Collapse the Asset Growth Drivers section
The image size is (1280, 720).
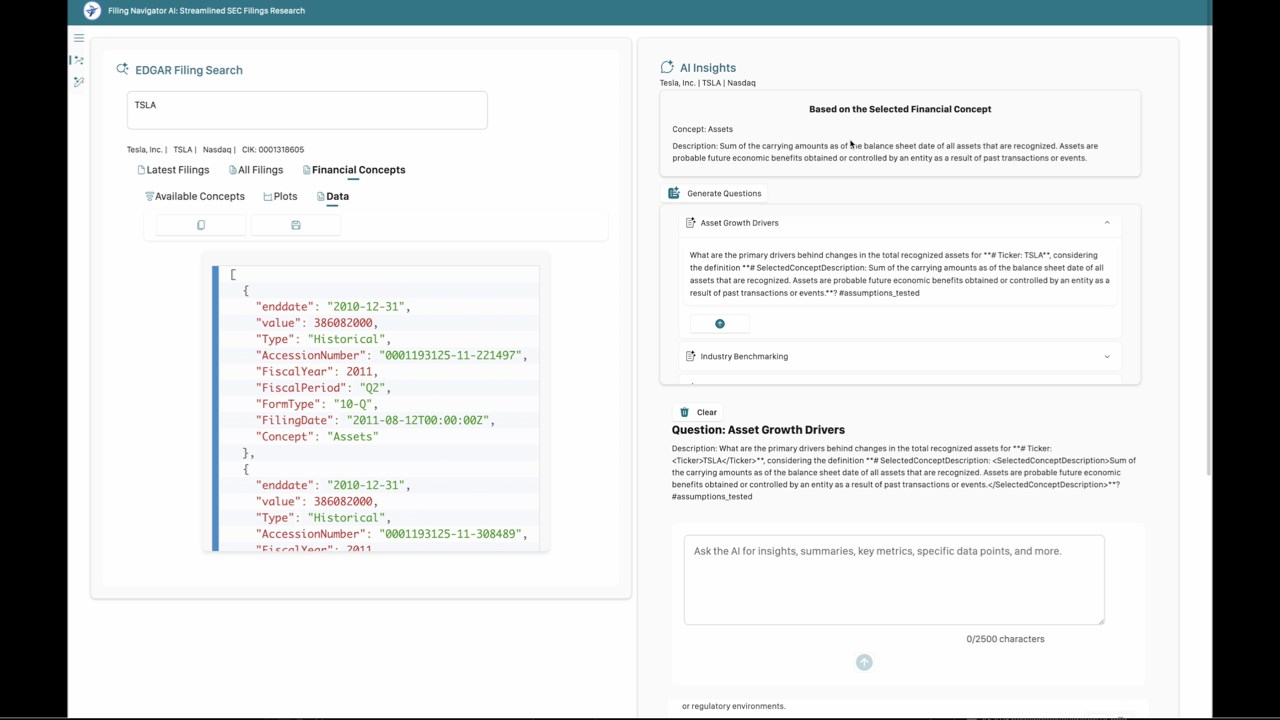tap(1107, 223)
